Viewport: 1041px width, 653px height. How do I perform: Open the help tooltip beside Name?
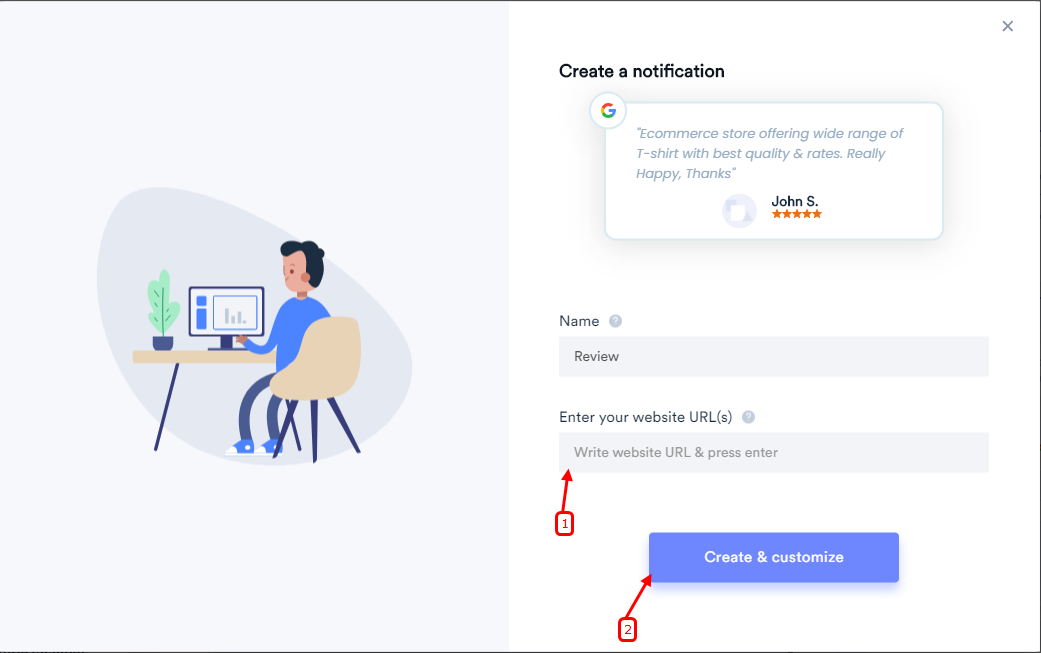(615, 321)
